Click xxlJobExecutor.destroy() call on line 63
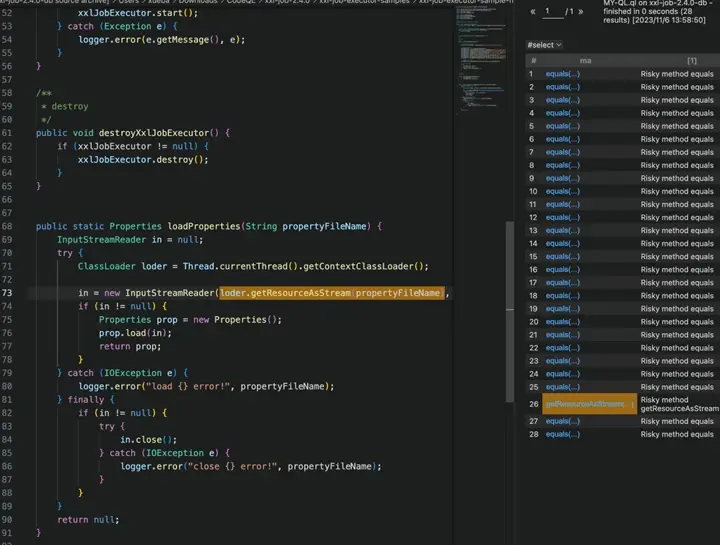The width and height of the screenshot is (720, 545). click(x=143, y=160)
